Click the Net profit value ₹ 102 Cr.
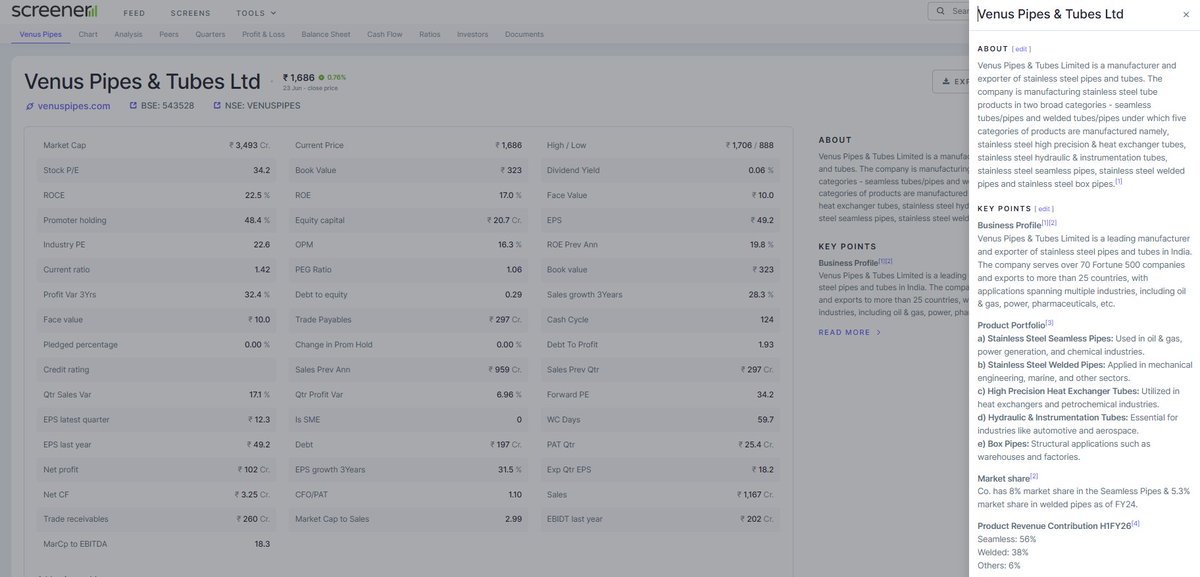This screenshot has height=577, width=1200. pos(254,469)
